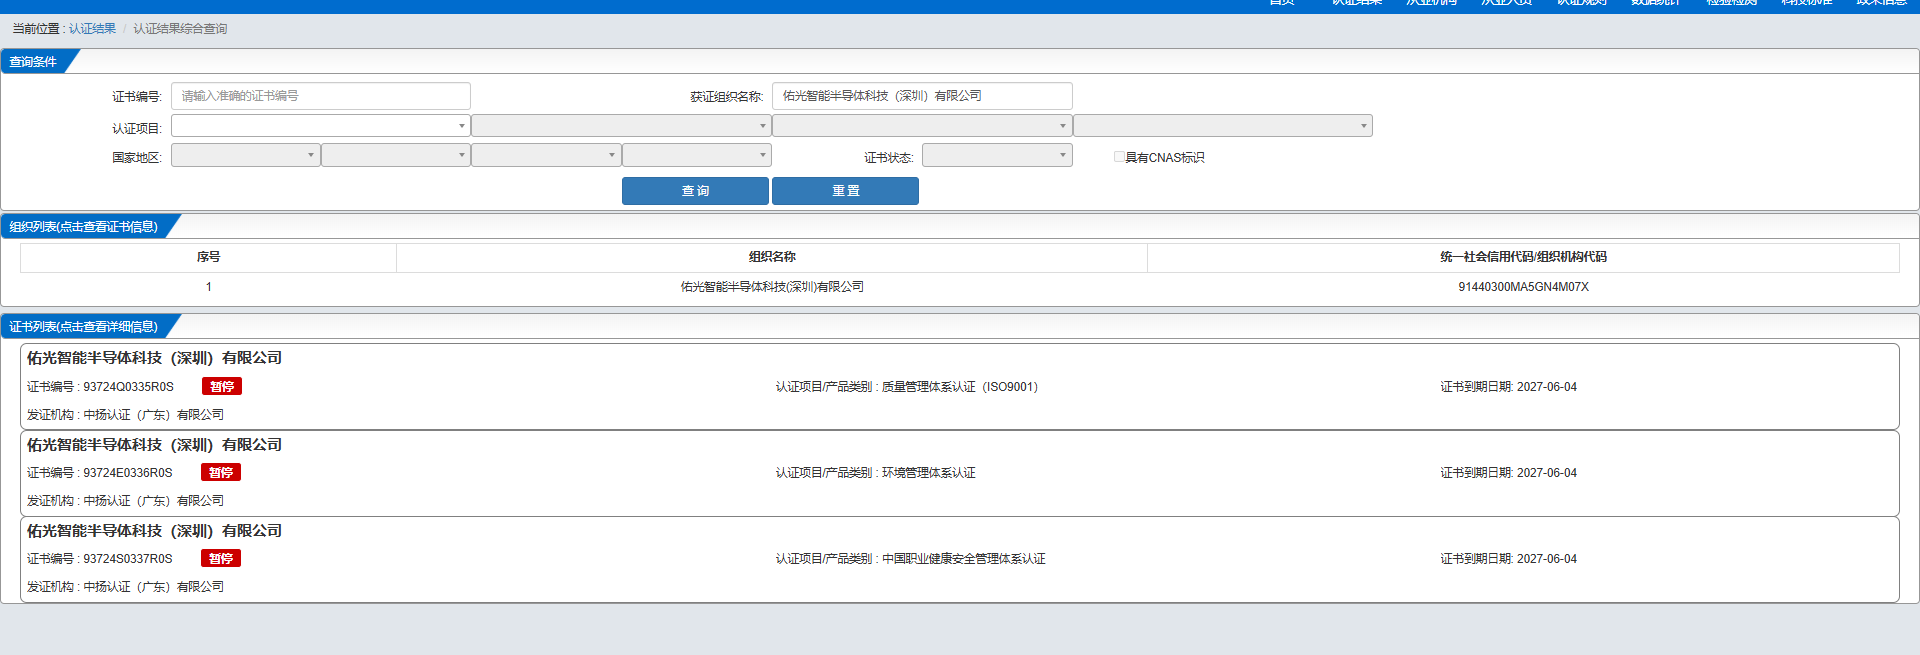The image size is (1920, 655).
Task: Open the 证书状态 dropdown
Action: tap(997, 155)
